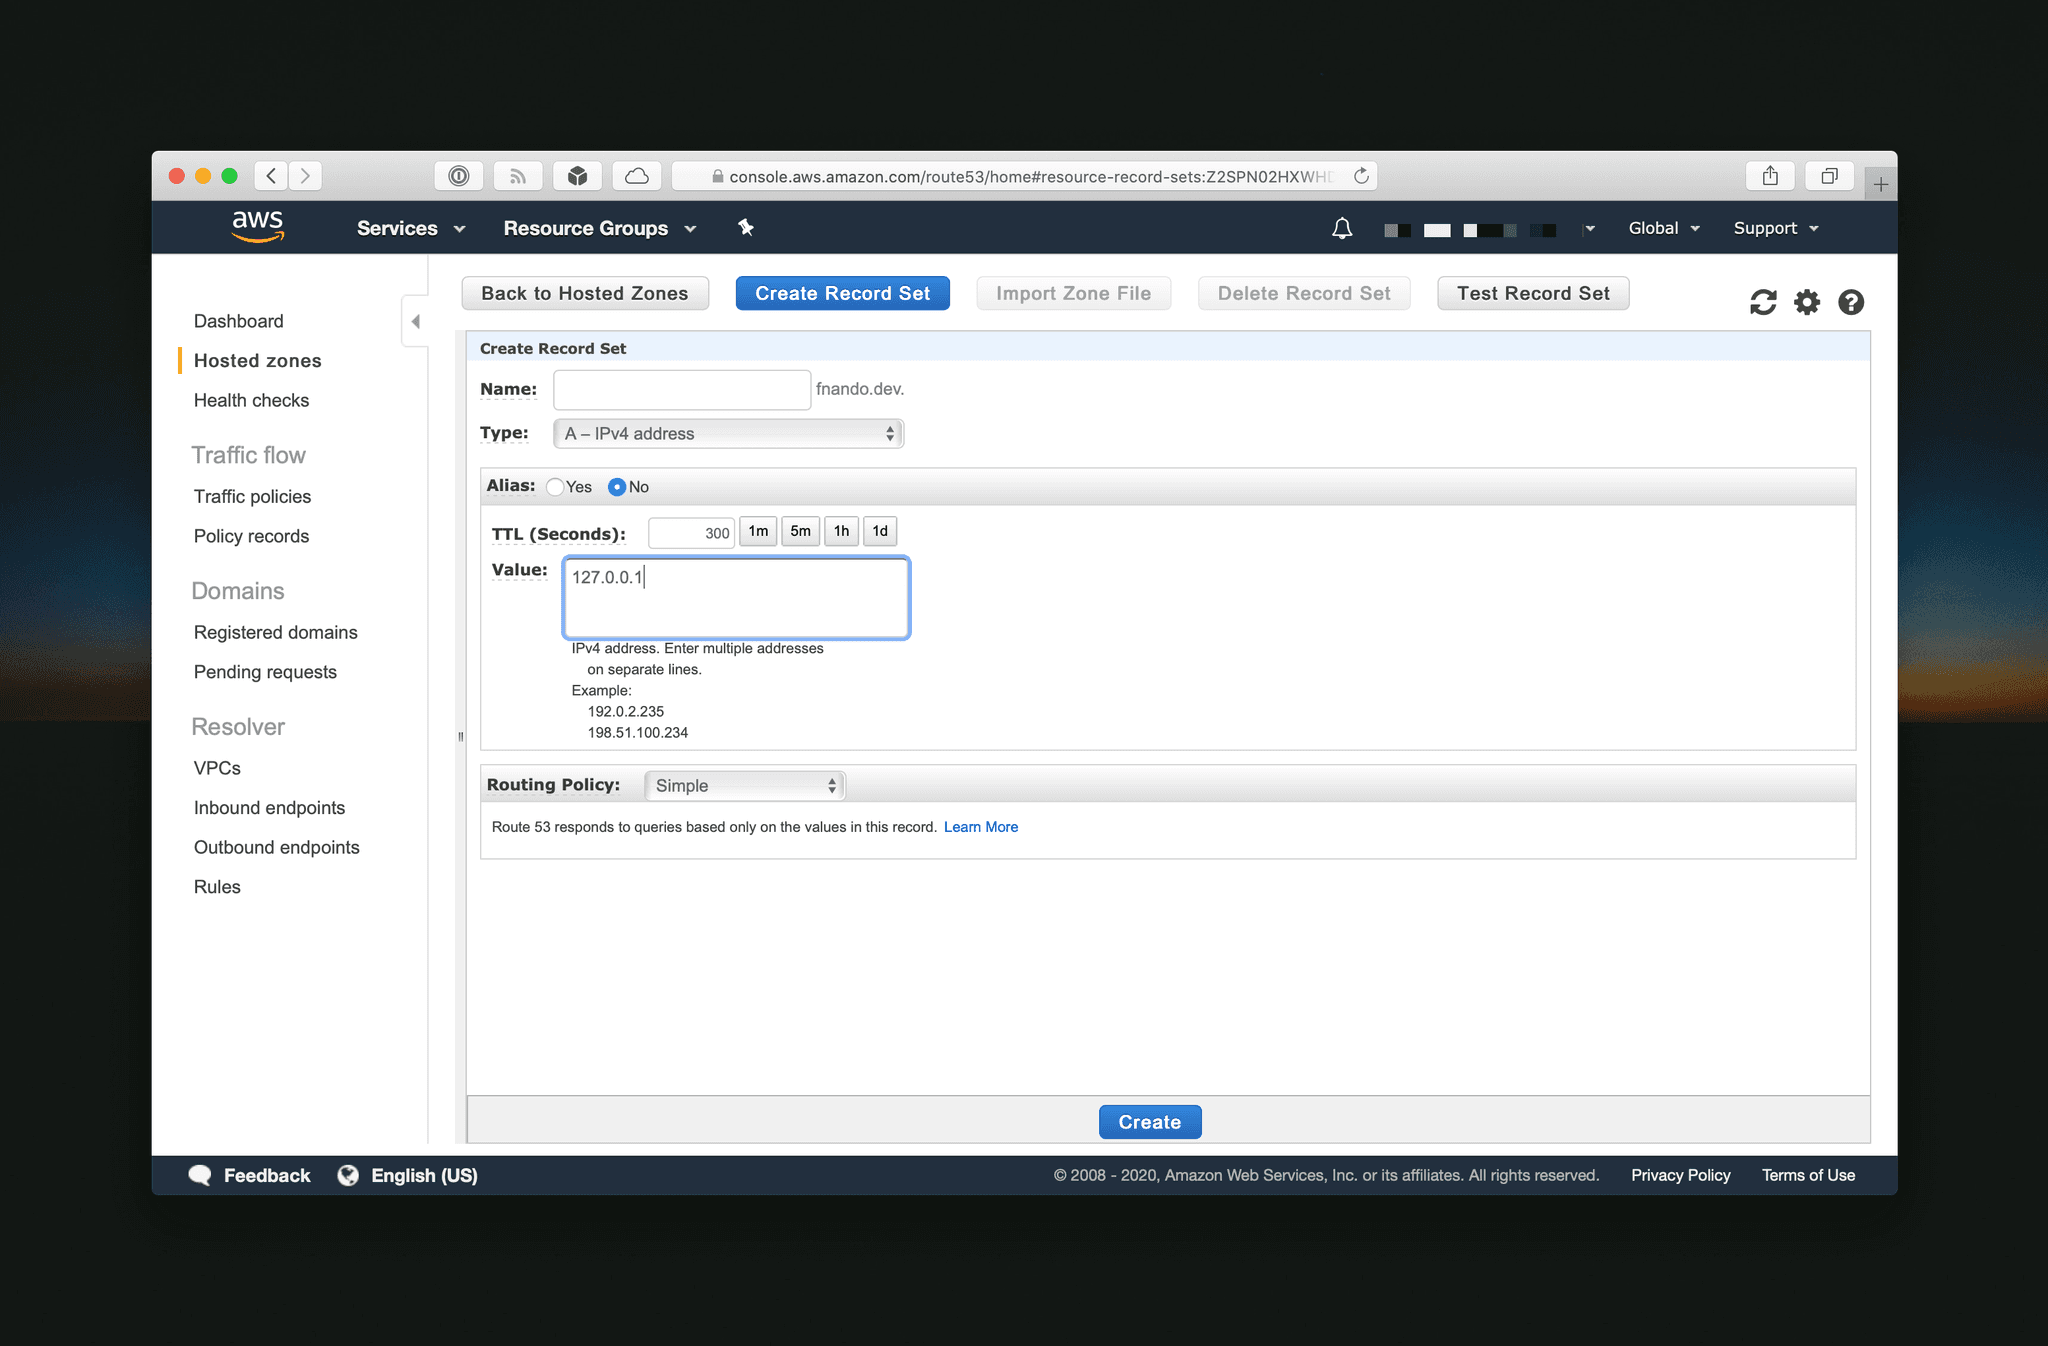Screen dimensions: 2048x1346
Task: Open pinned shortcuts via pin icon
Action: pos(746,228)
